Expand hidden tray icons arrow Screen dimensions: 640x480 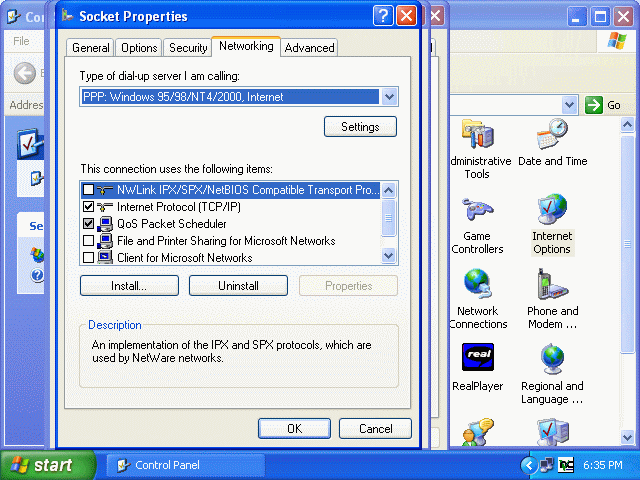coord(529,465)
